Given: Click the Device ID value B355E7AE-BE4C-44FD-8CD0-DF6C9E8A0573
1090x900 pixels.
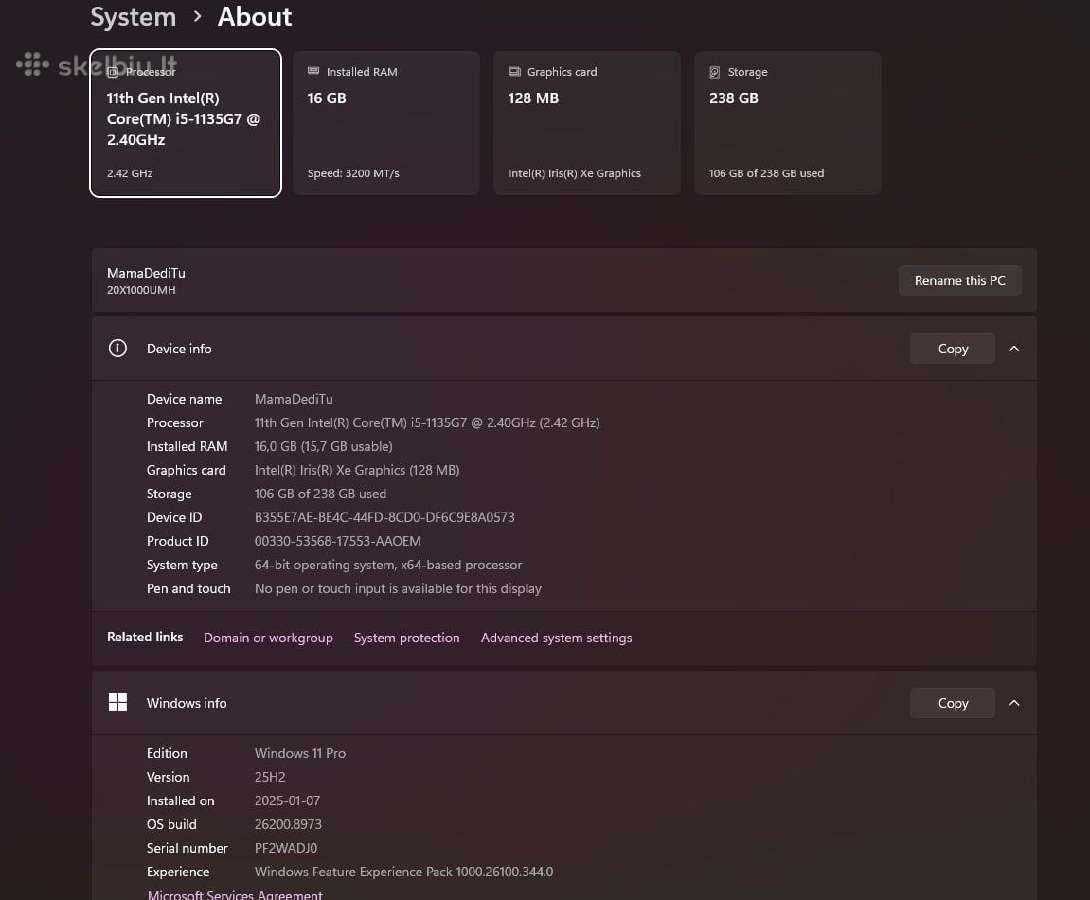Looking at the screenshot, I should pos(384,517).
